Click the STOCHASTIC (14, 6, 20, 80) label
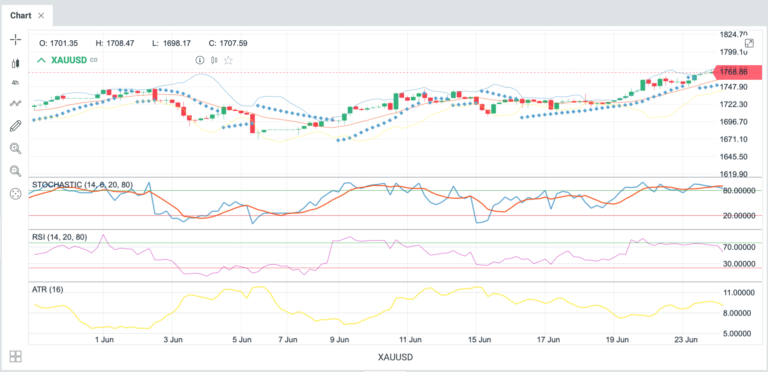This screenshot has height=372, width=768. [82, 185]
